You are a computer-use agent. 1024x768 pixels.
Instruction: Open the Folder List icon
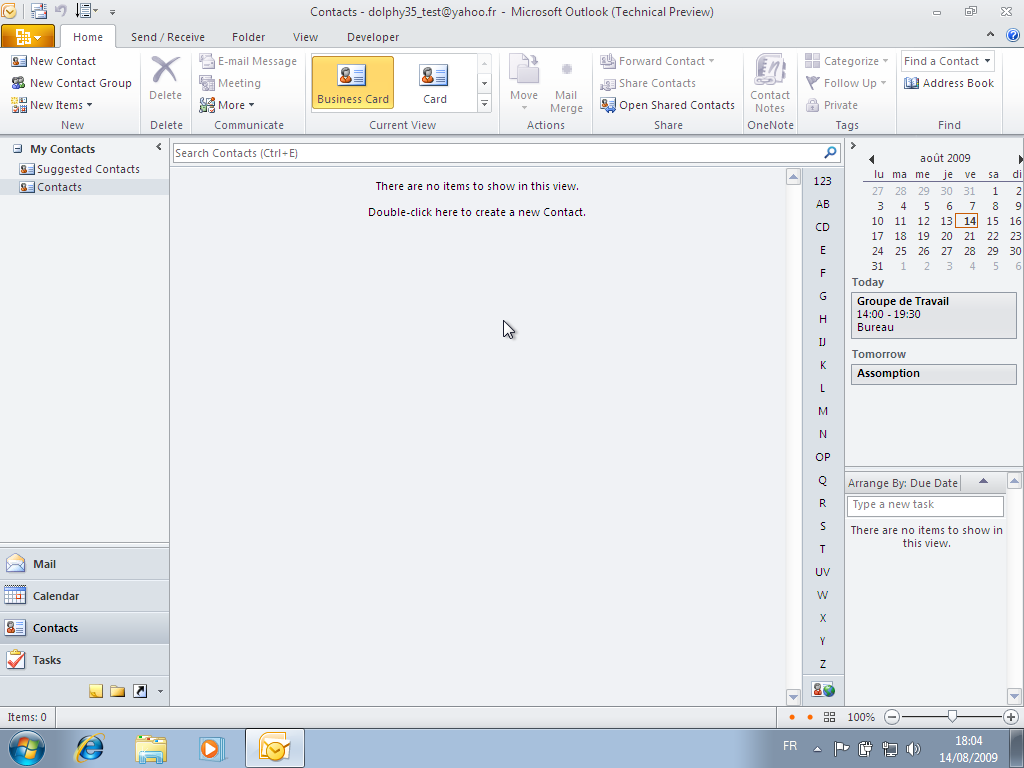[118, 691]
